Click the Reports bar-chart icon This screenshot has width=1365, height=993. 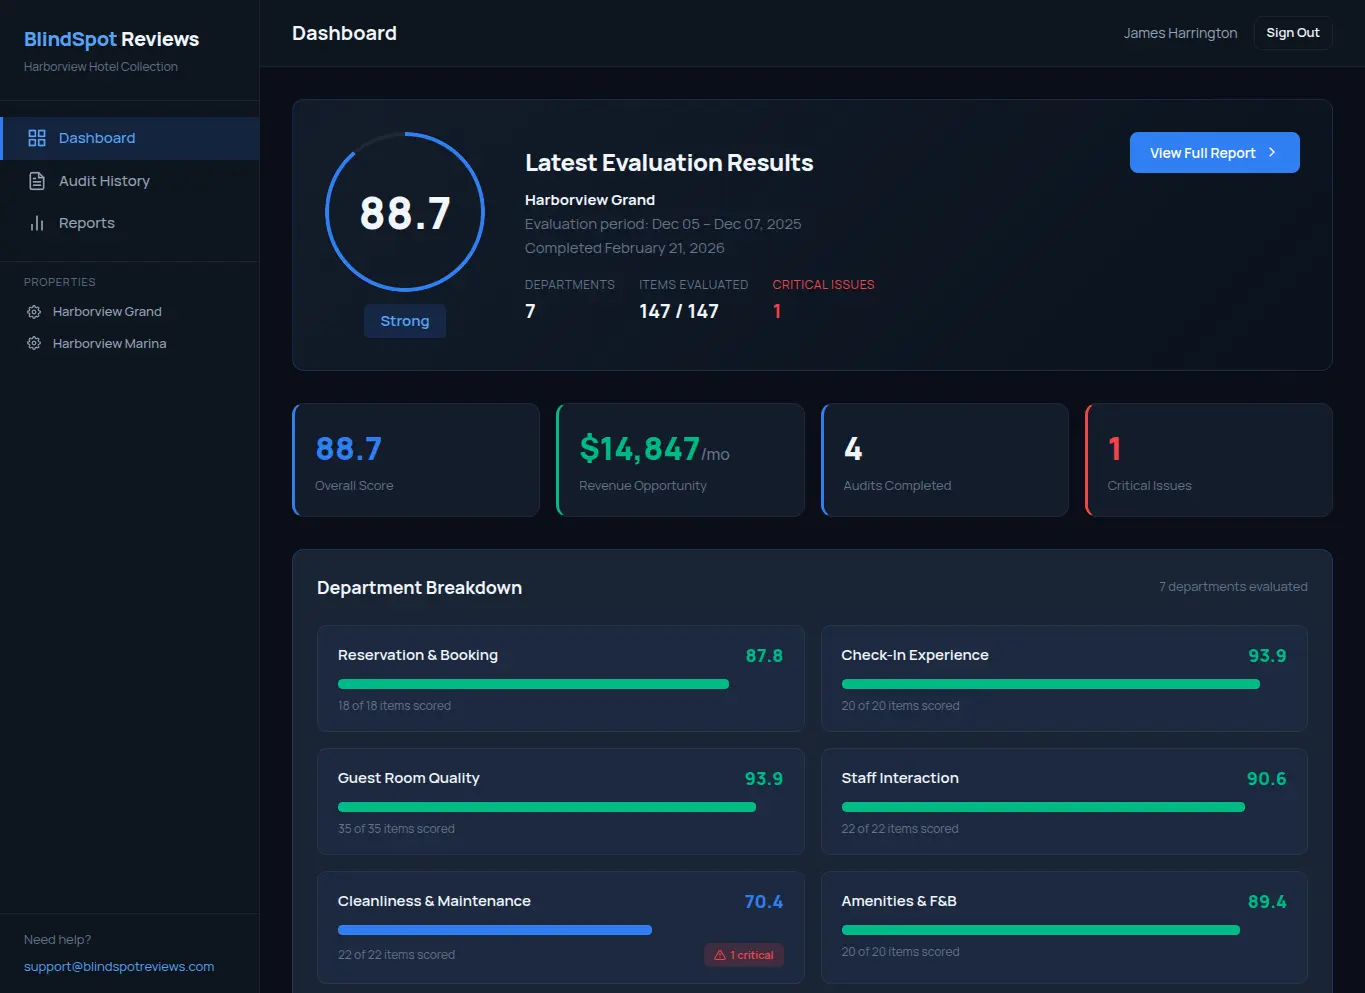(x=36, y=222)
